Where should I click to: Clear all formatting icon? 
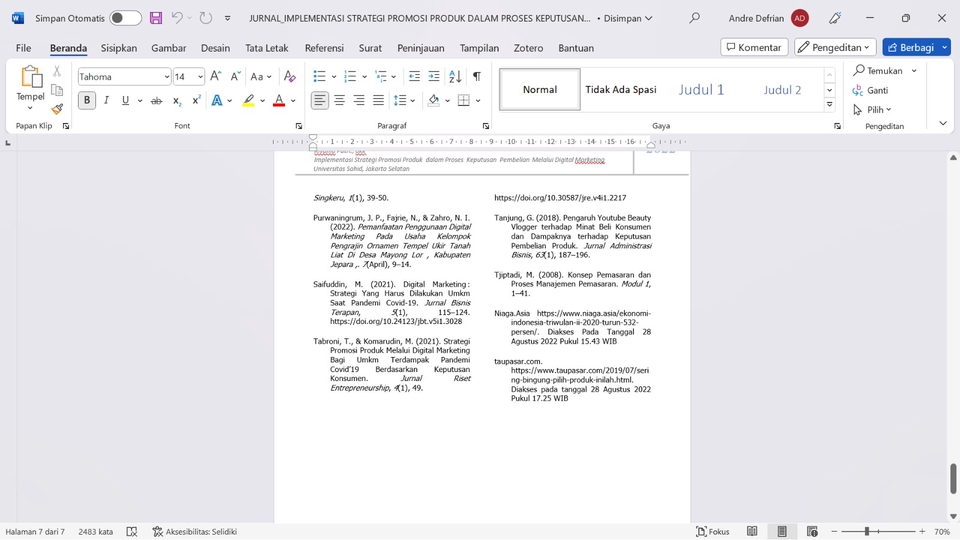pos(290,77)
